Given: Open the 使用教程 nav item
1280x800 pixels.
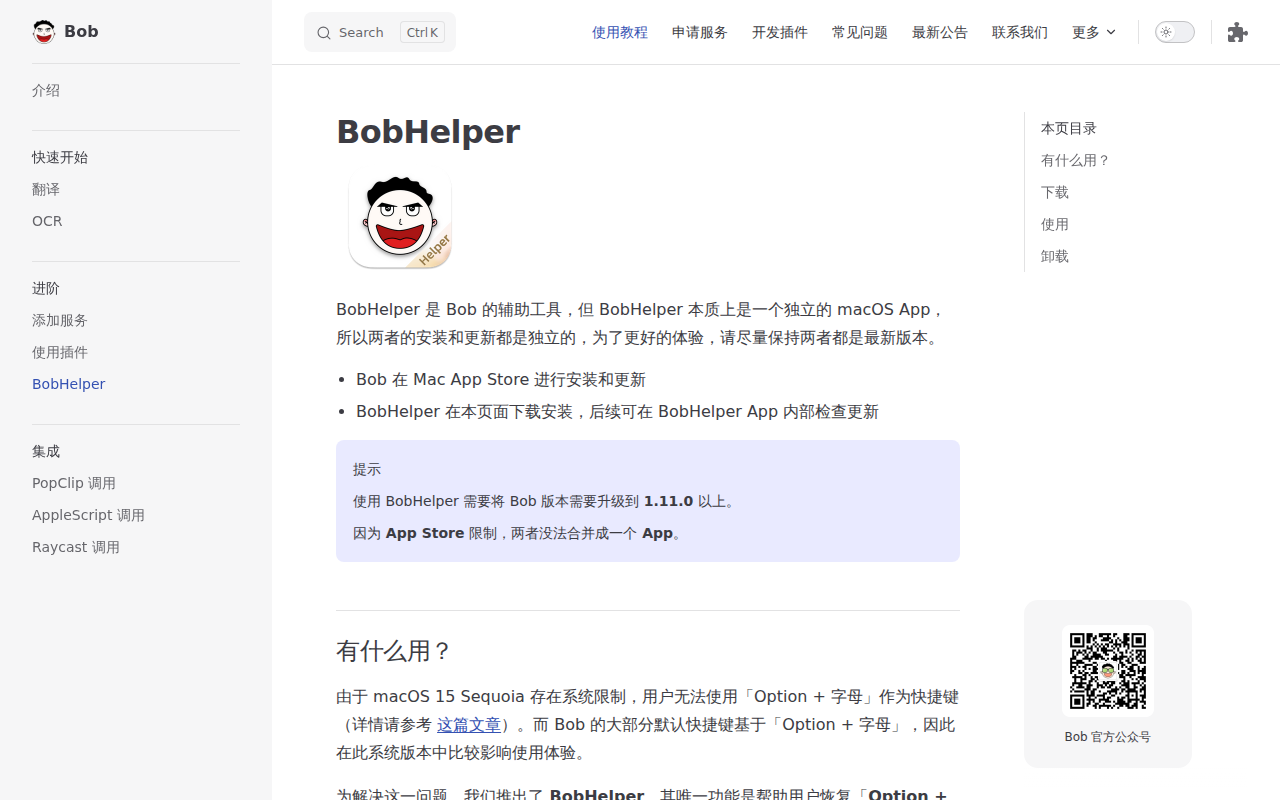Looking at the screenshot, I should click(x=620, y=32).
